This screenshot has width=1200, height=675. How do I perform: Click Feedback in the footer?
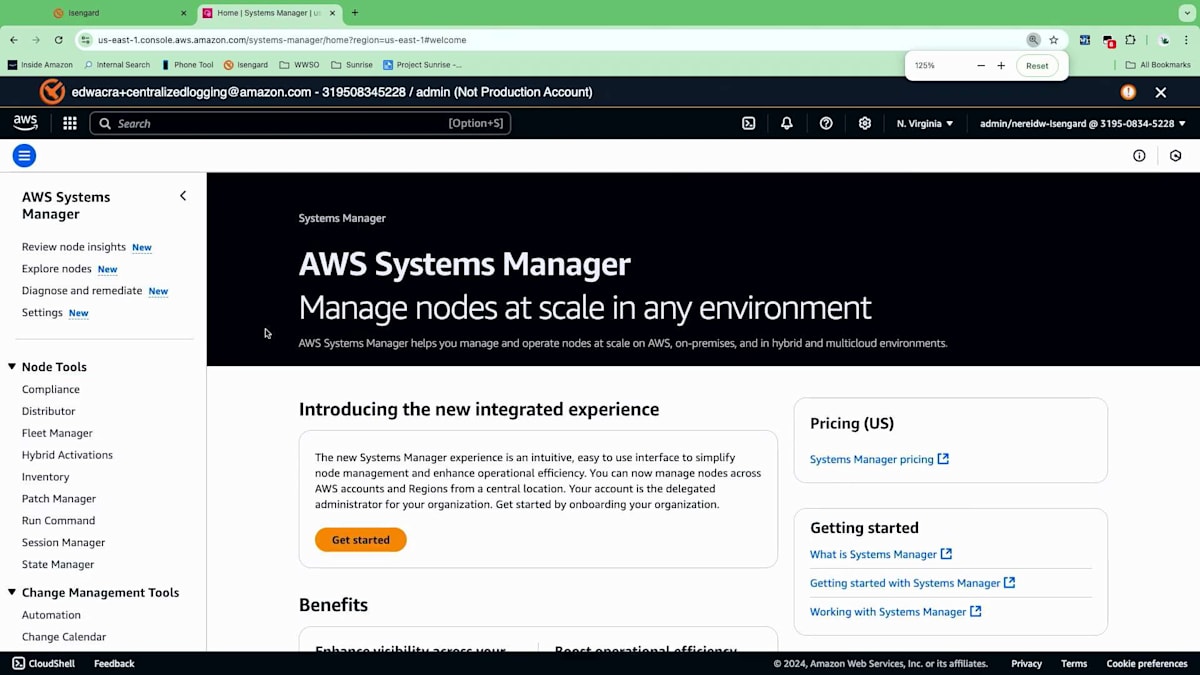[114, 664]
